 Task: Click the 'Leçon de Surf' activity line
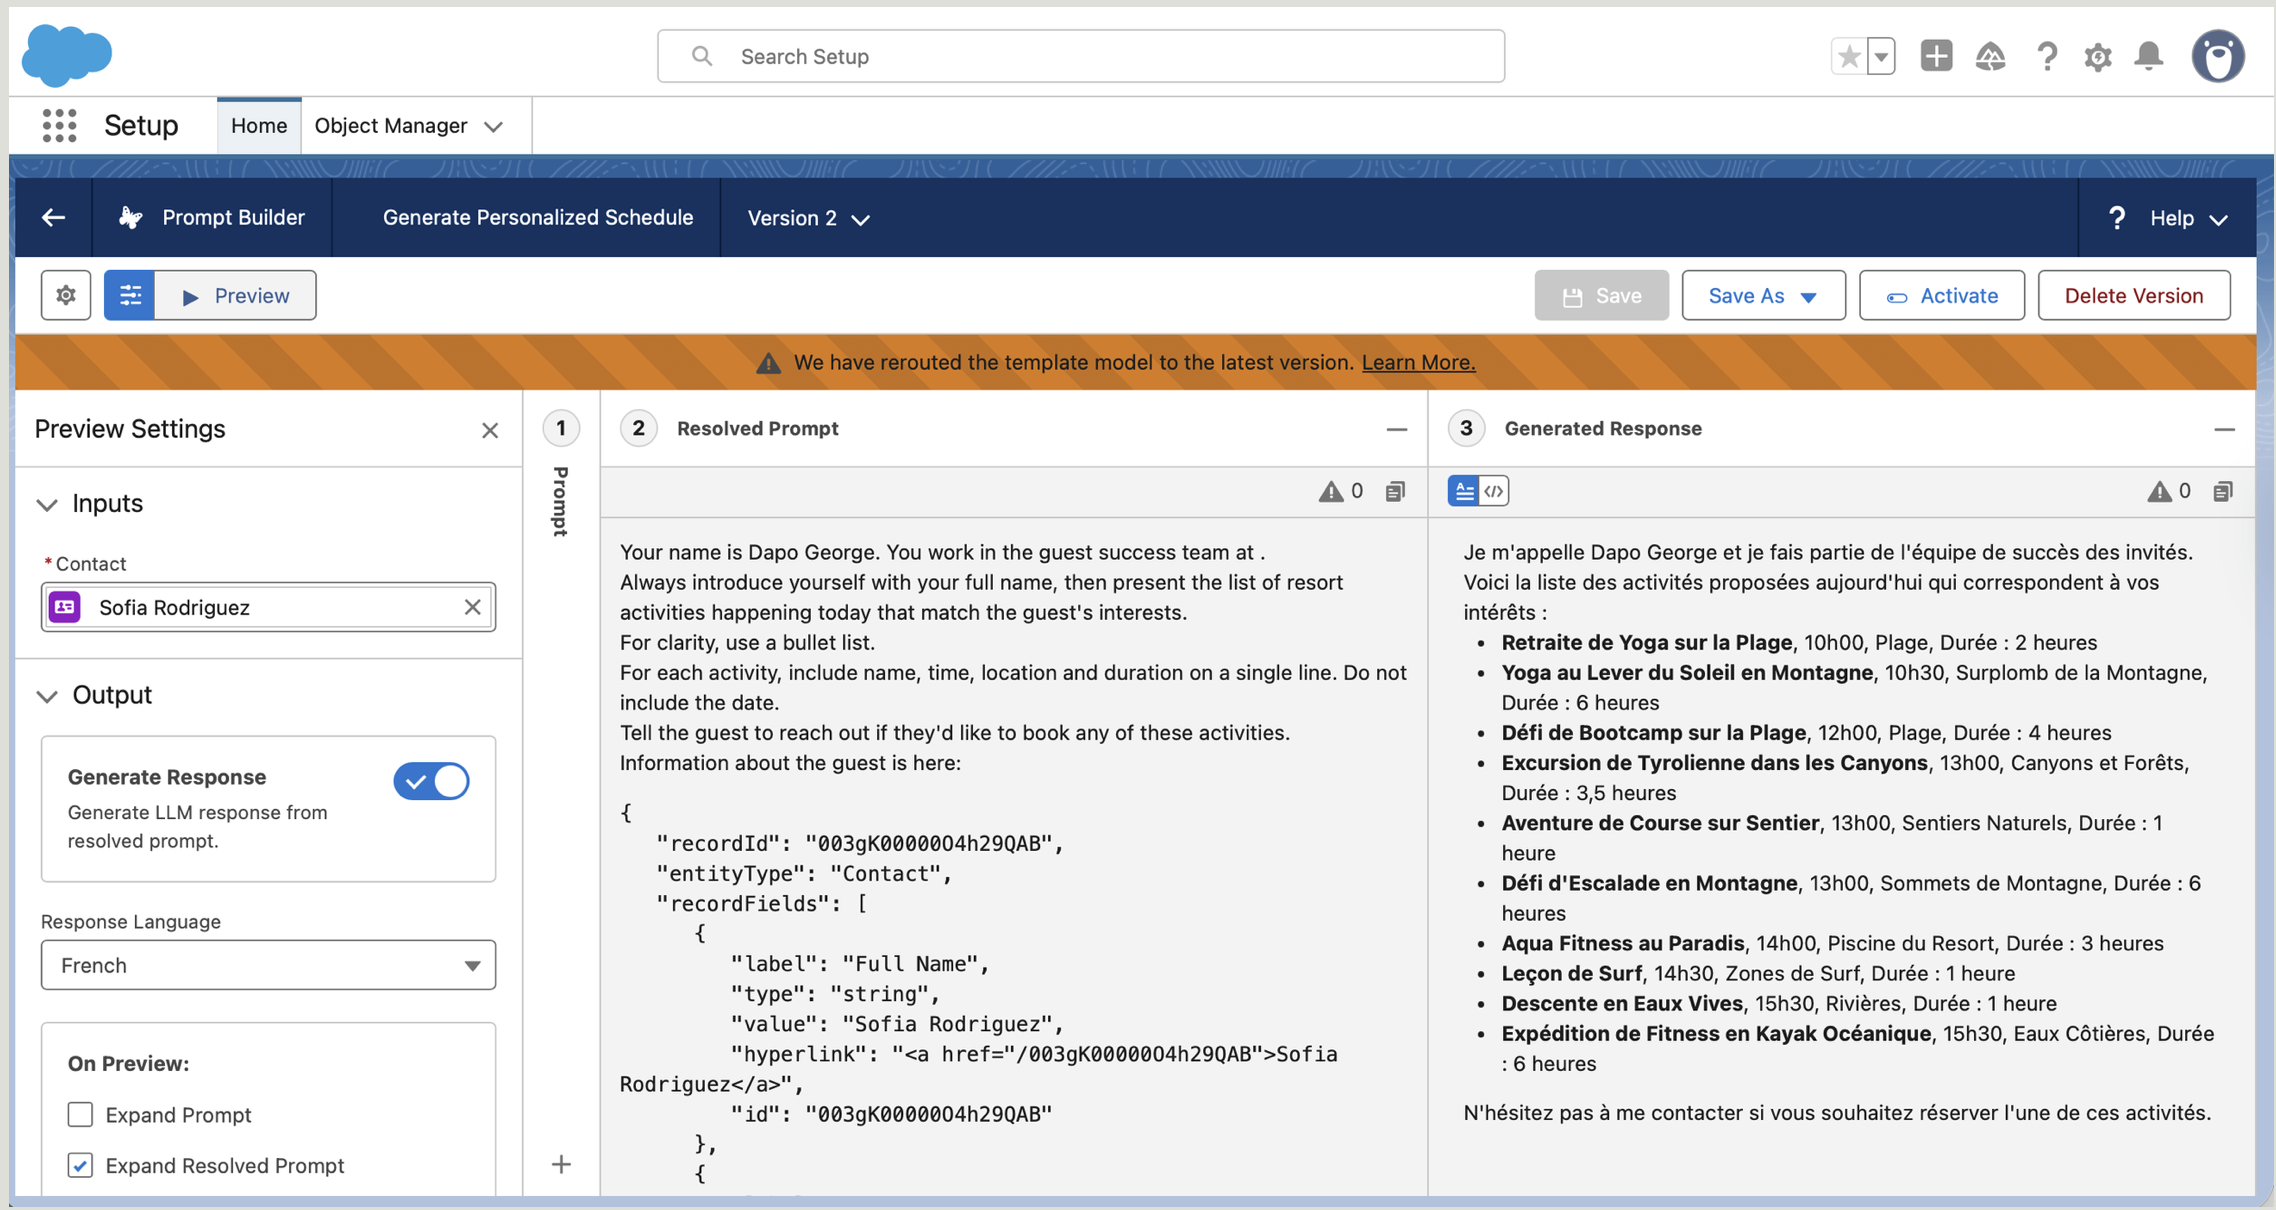1758,973
